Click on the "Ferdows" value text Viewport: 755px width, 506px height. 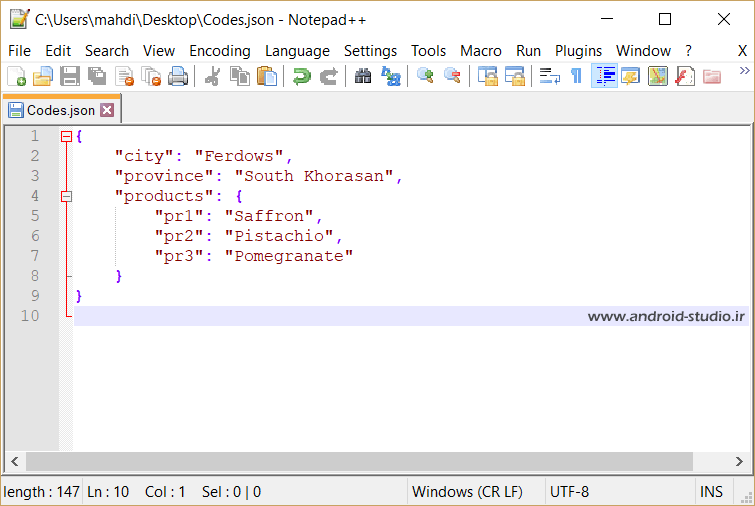[239, 156]
